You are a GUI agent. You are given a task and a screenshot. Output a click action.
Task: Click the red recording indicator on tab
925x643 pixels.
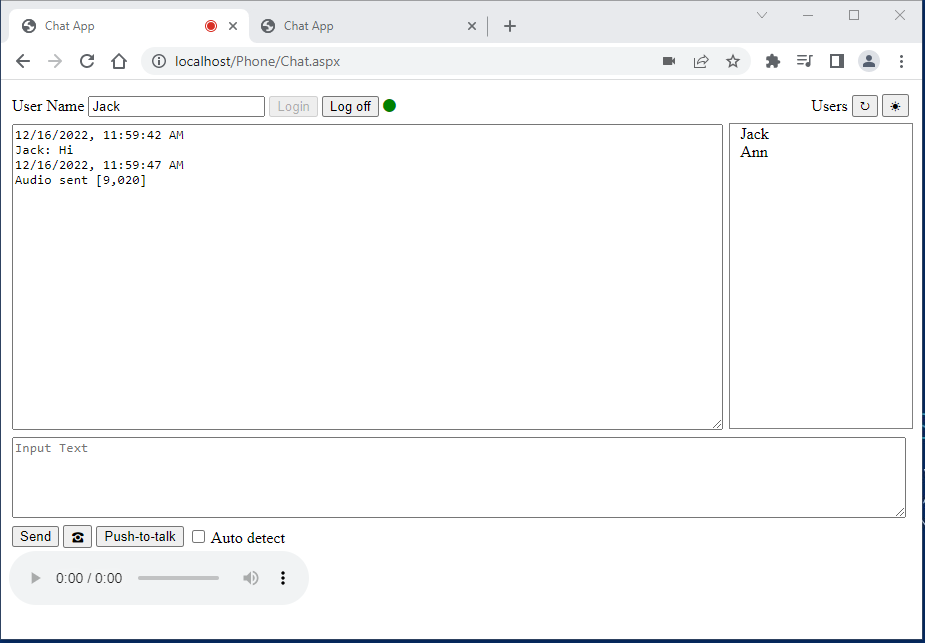[211, 26]
